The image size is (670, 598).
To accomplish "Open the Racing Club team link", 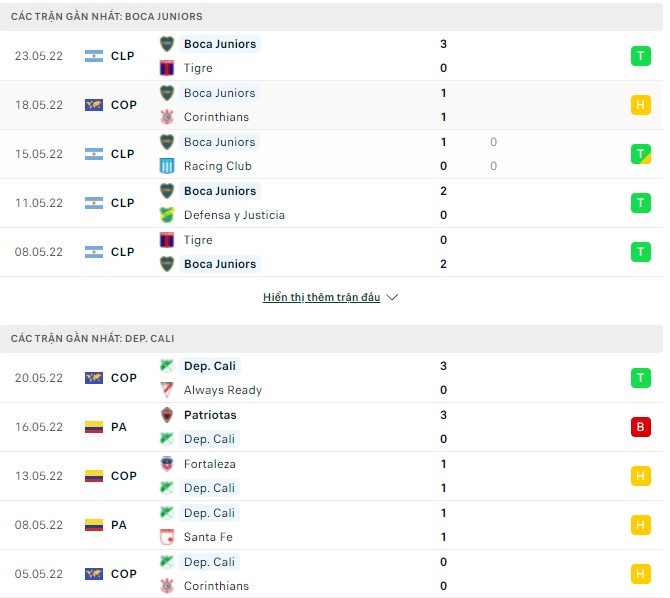I will [217, 166].
